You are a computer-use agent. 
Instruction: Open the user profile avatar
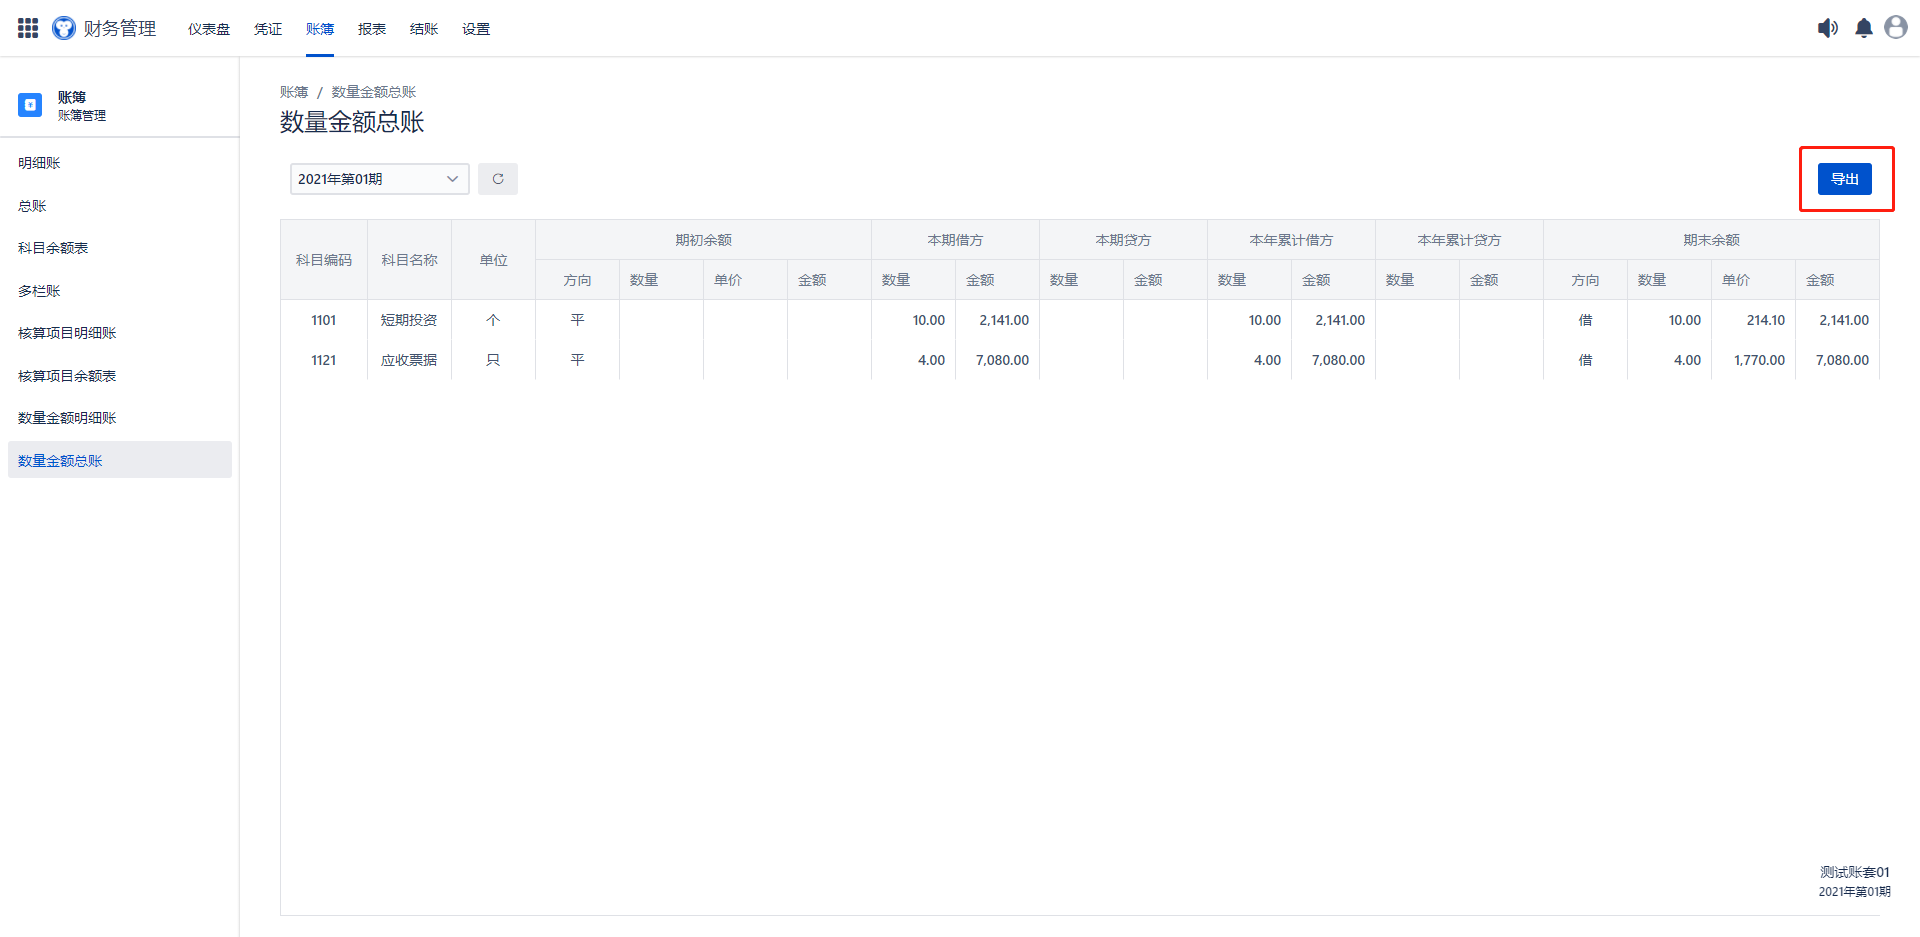point(1895,28)
